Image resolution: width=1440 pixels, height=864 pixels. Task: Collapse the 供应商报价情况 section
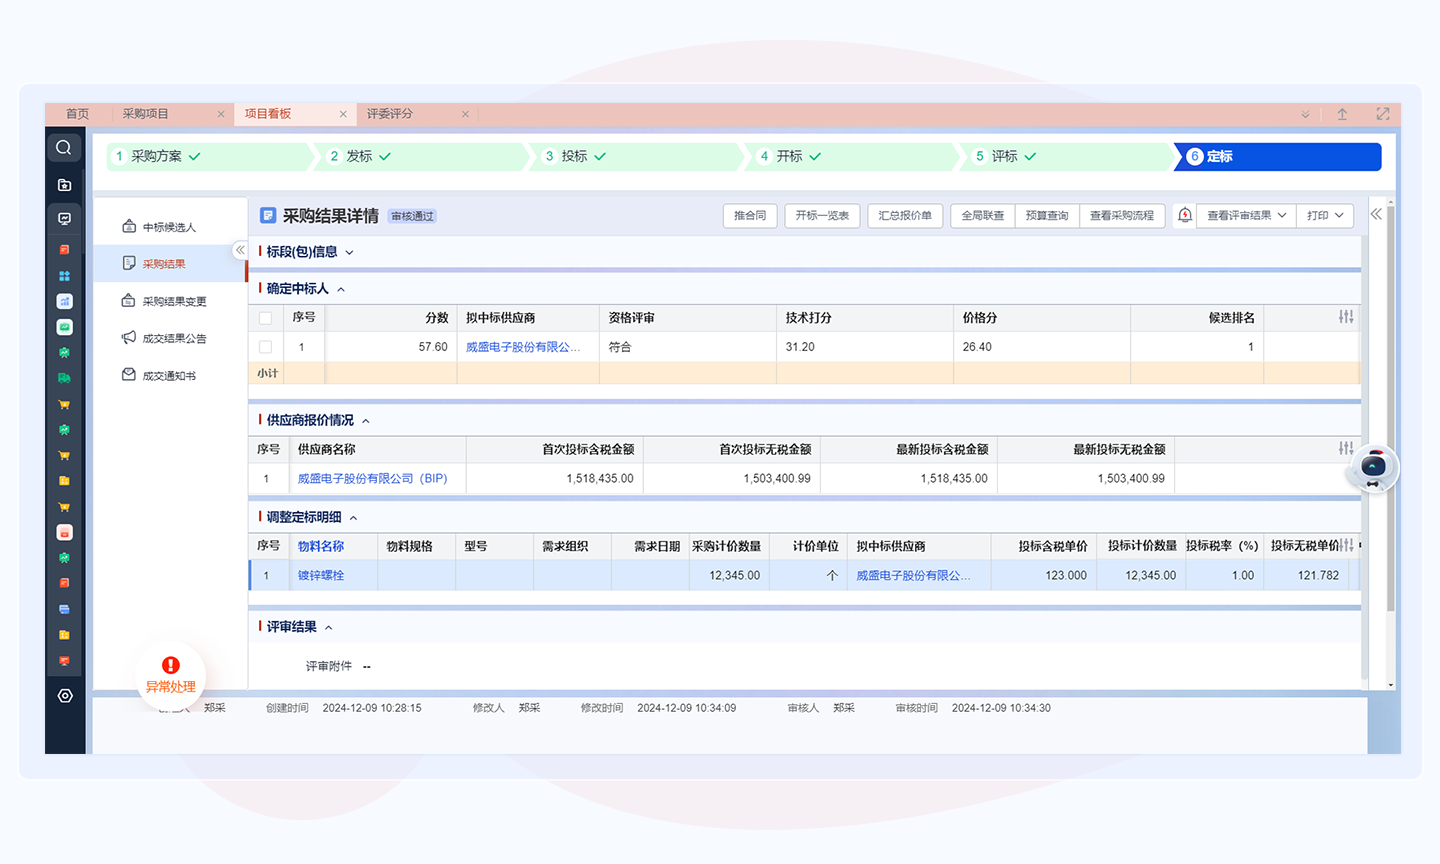pyautogui.click(x=366, y=421)
